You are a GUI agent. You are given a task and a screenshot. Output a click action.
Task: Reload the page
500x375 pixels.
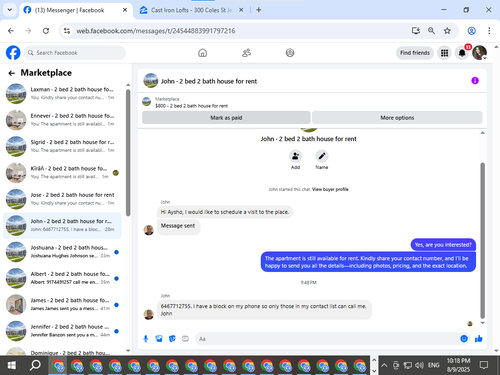(x=46, y=31)
